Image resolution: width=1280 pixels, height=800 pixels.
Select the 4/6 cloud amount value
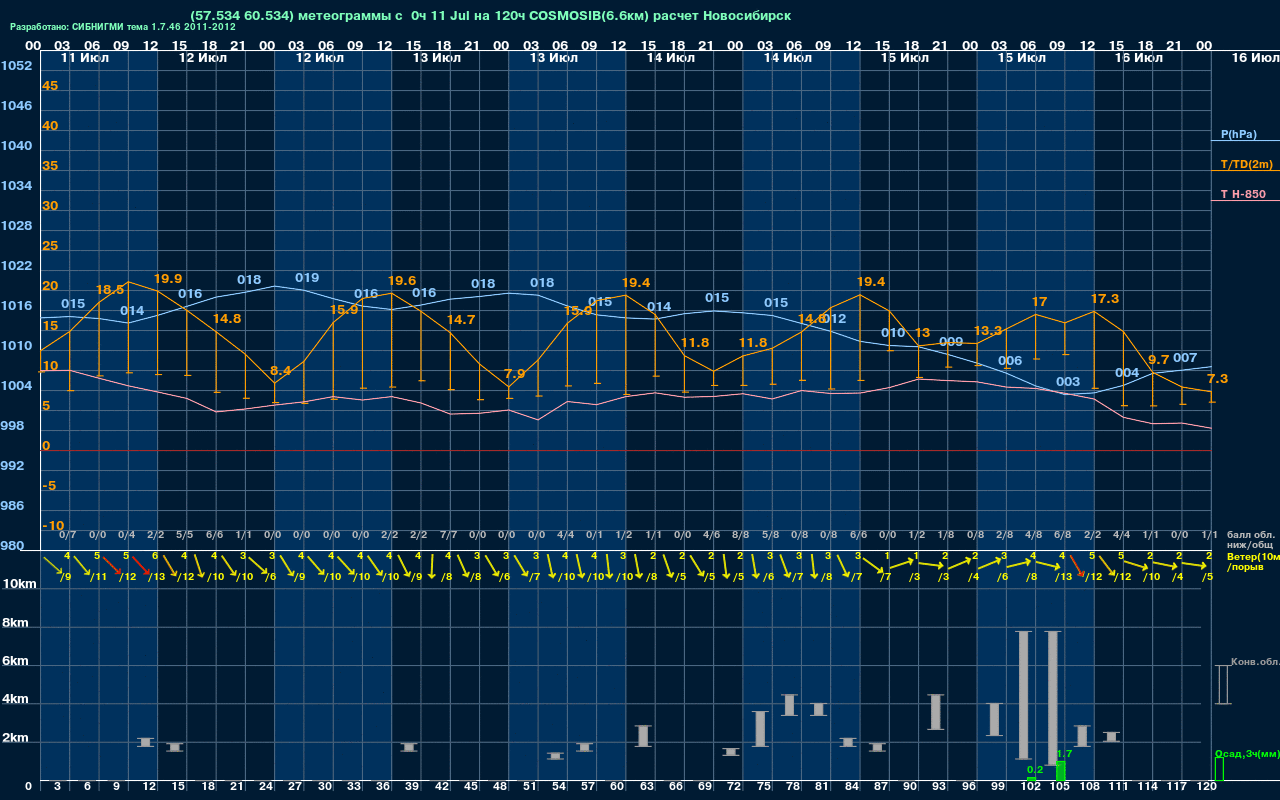pos(712,536)
